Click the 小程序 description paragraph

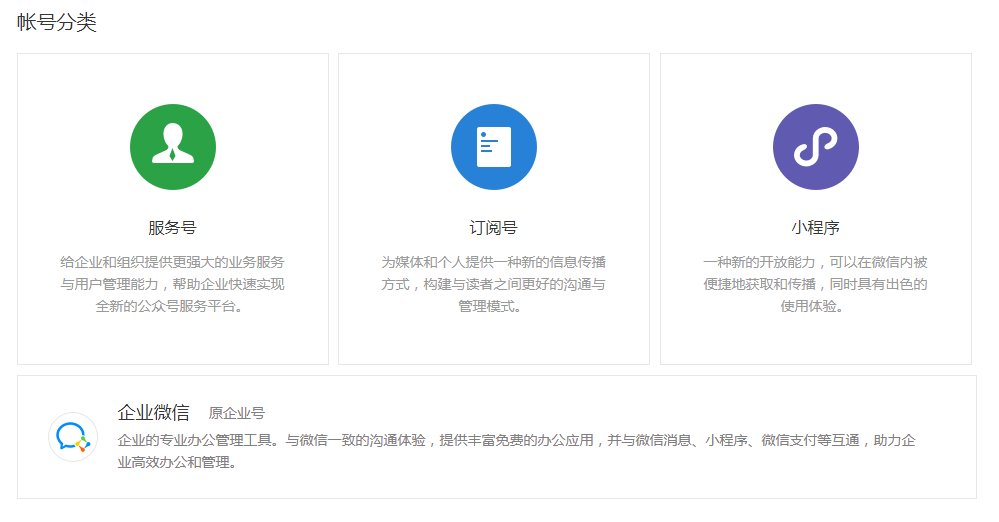(815, 284)
